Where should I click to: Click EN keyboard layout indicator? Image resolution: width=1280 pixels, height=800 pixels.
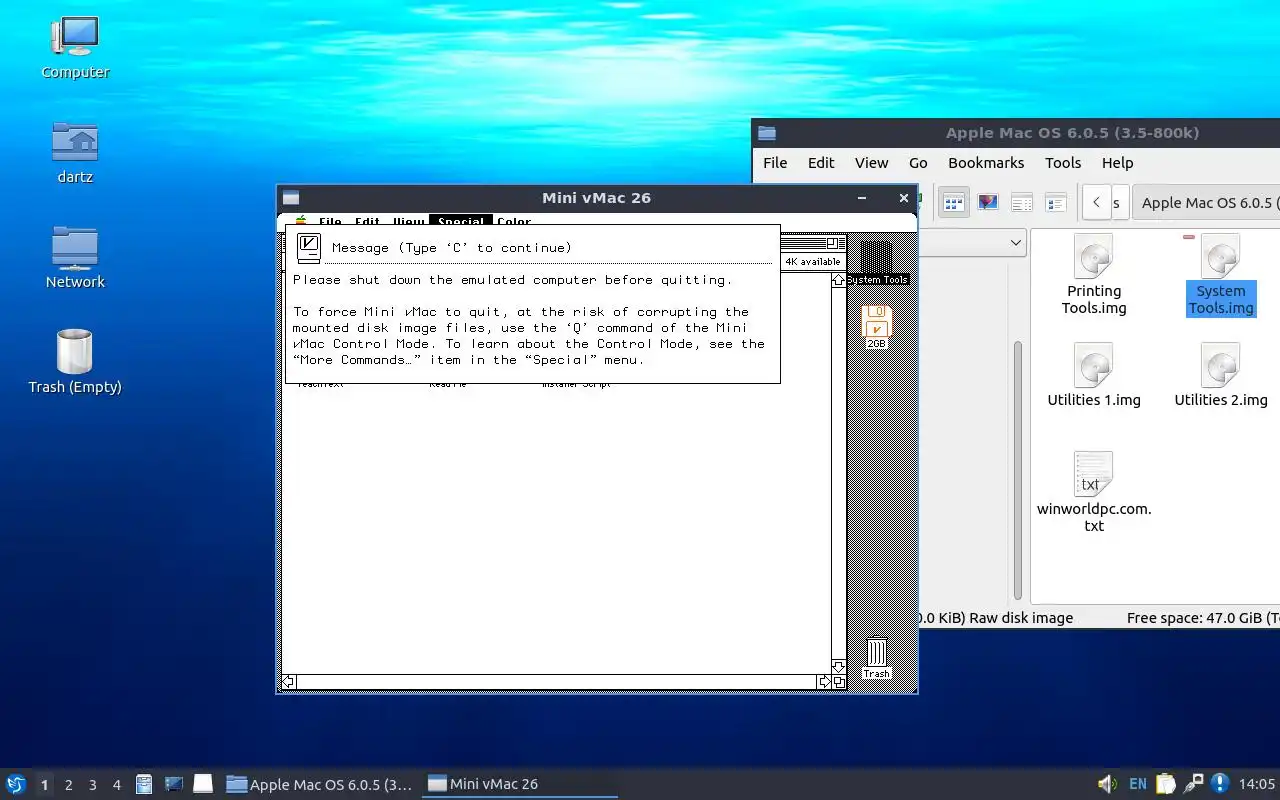(1138, 784)
